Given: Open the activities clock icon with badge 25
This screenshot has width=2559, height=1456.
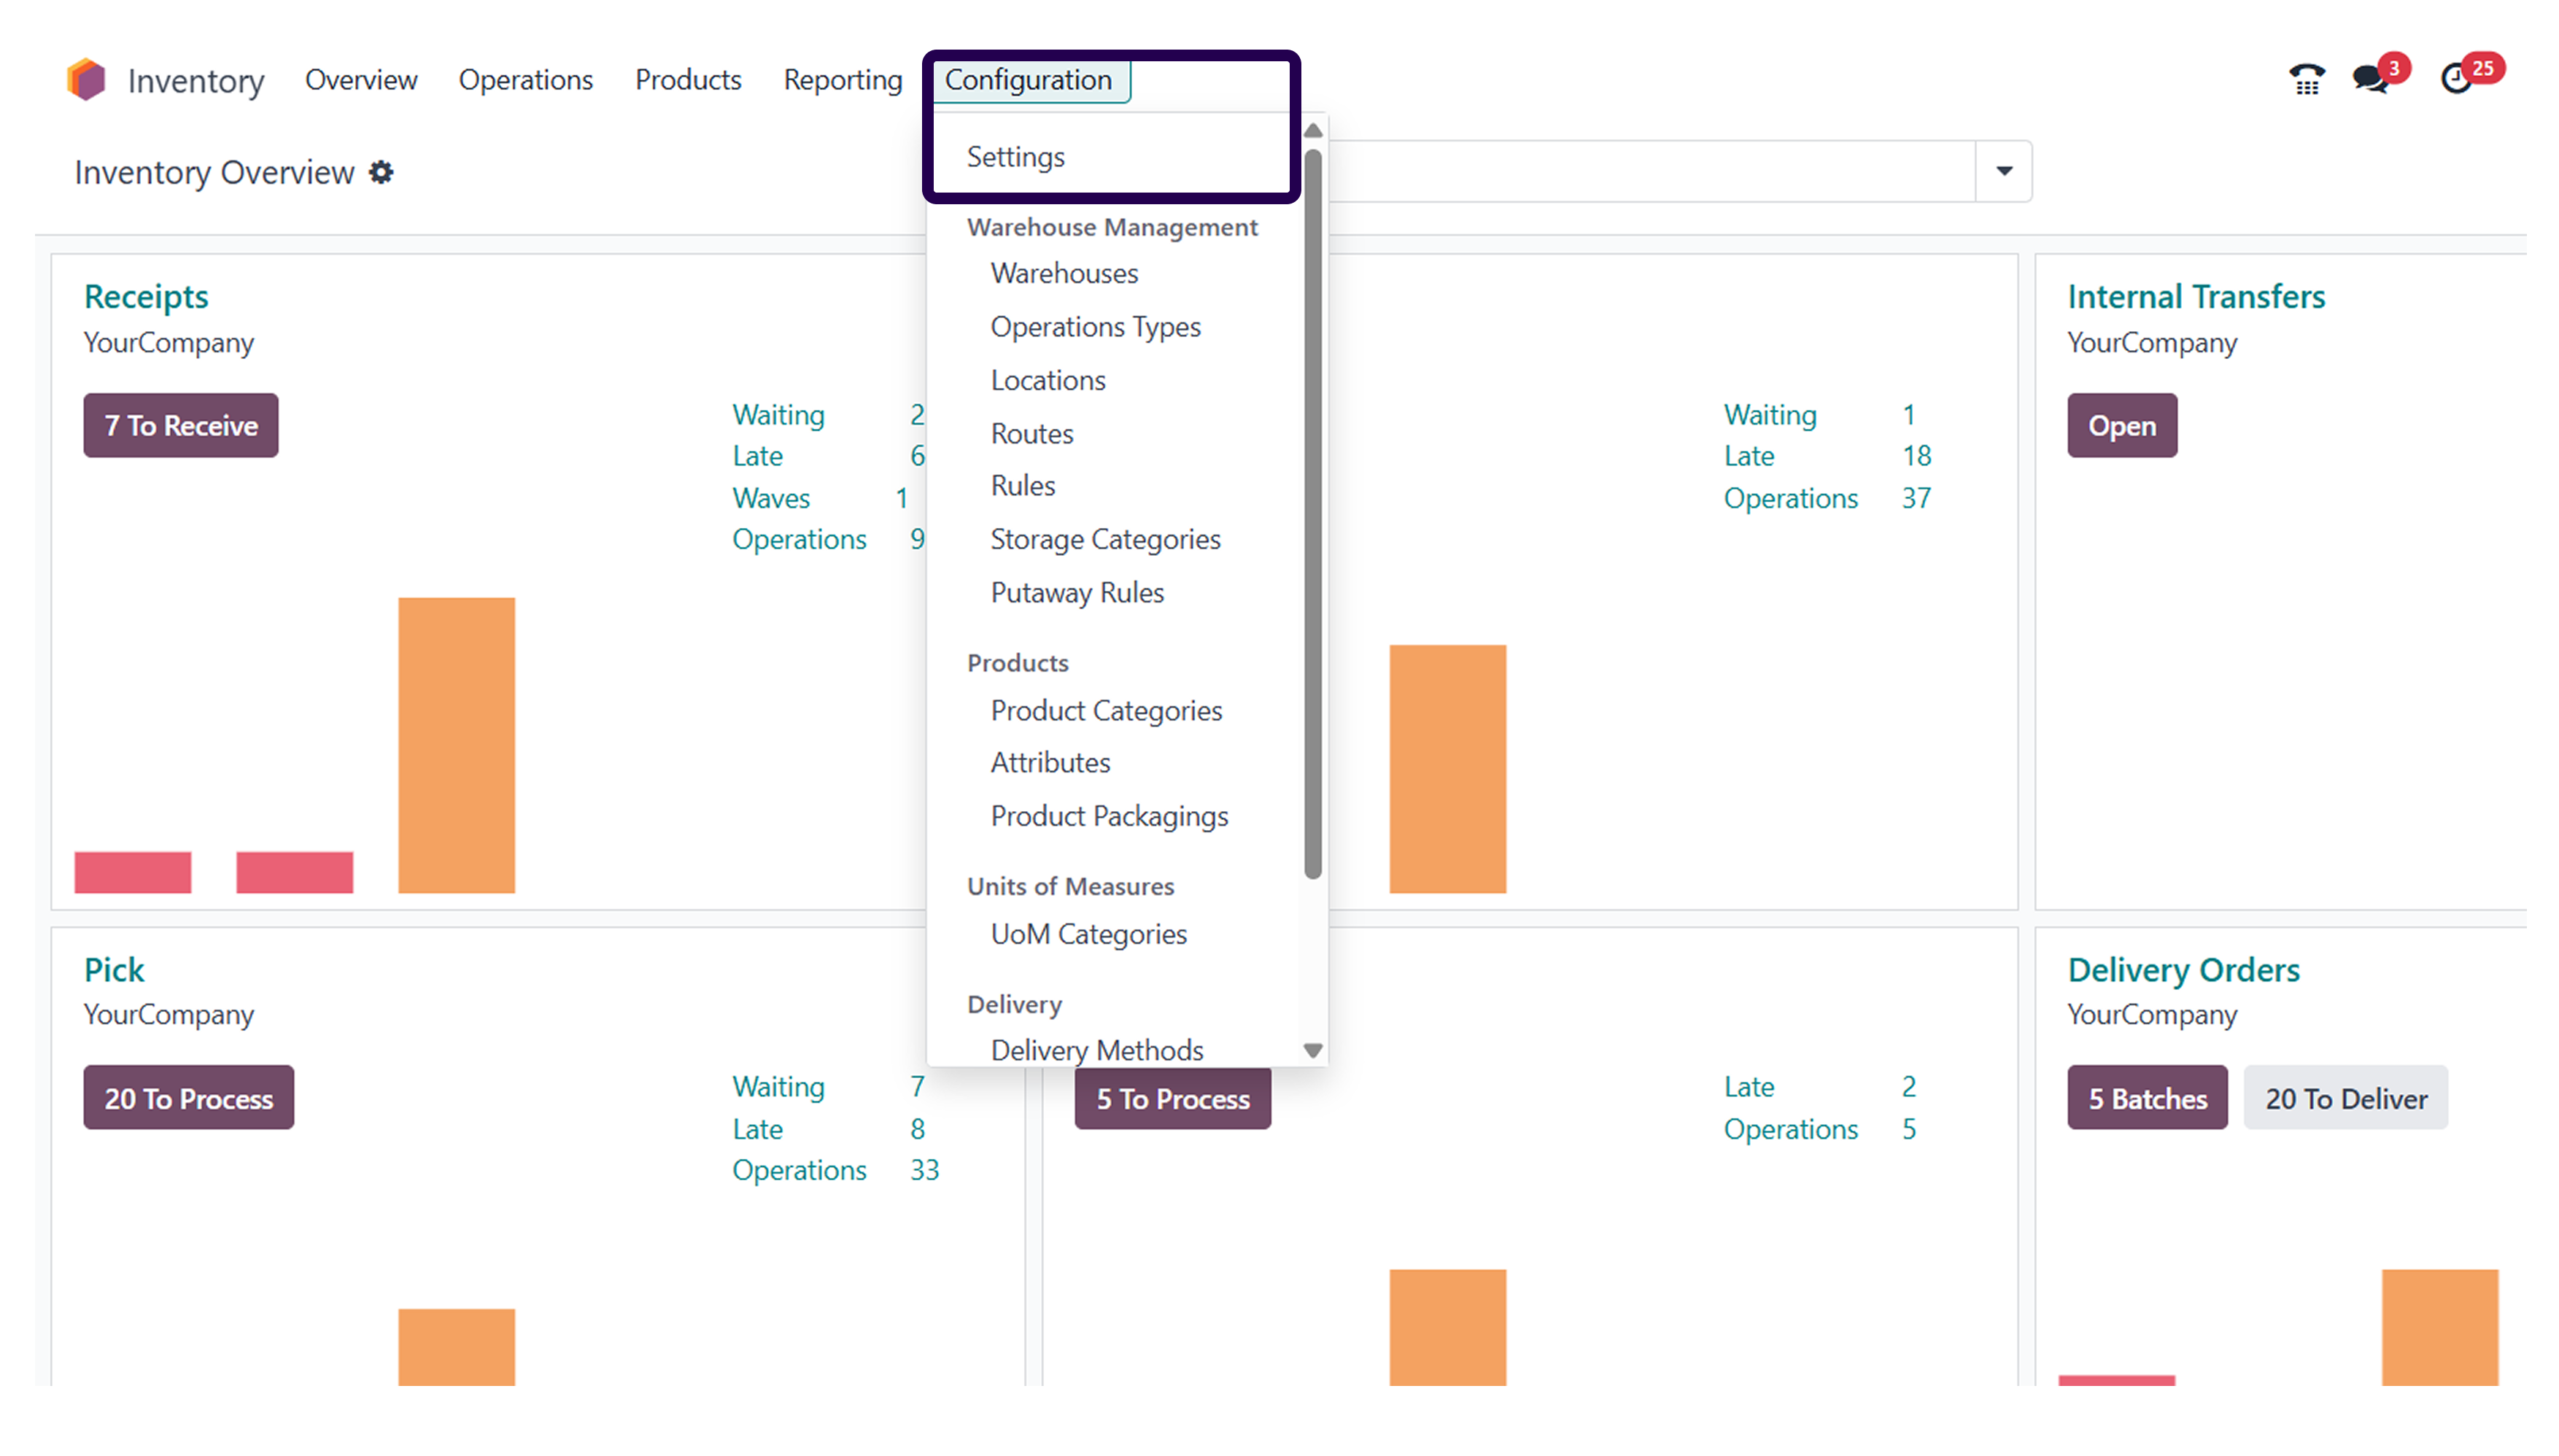Looking at the screenshot, I should click(x=2456, y=78).
